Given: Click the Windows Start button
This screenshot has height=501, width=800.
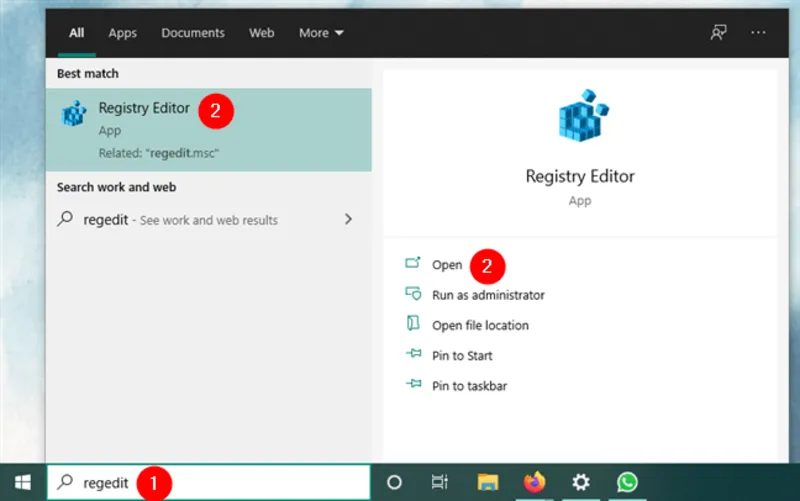Looking at the screenshot, I should pos(22,481).
